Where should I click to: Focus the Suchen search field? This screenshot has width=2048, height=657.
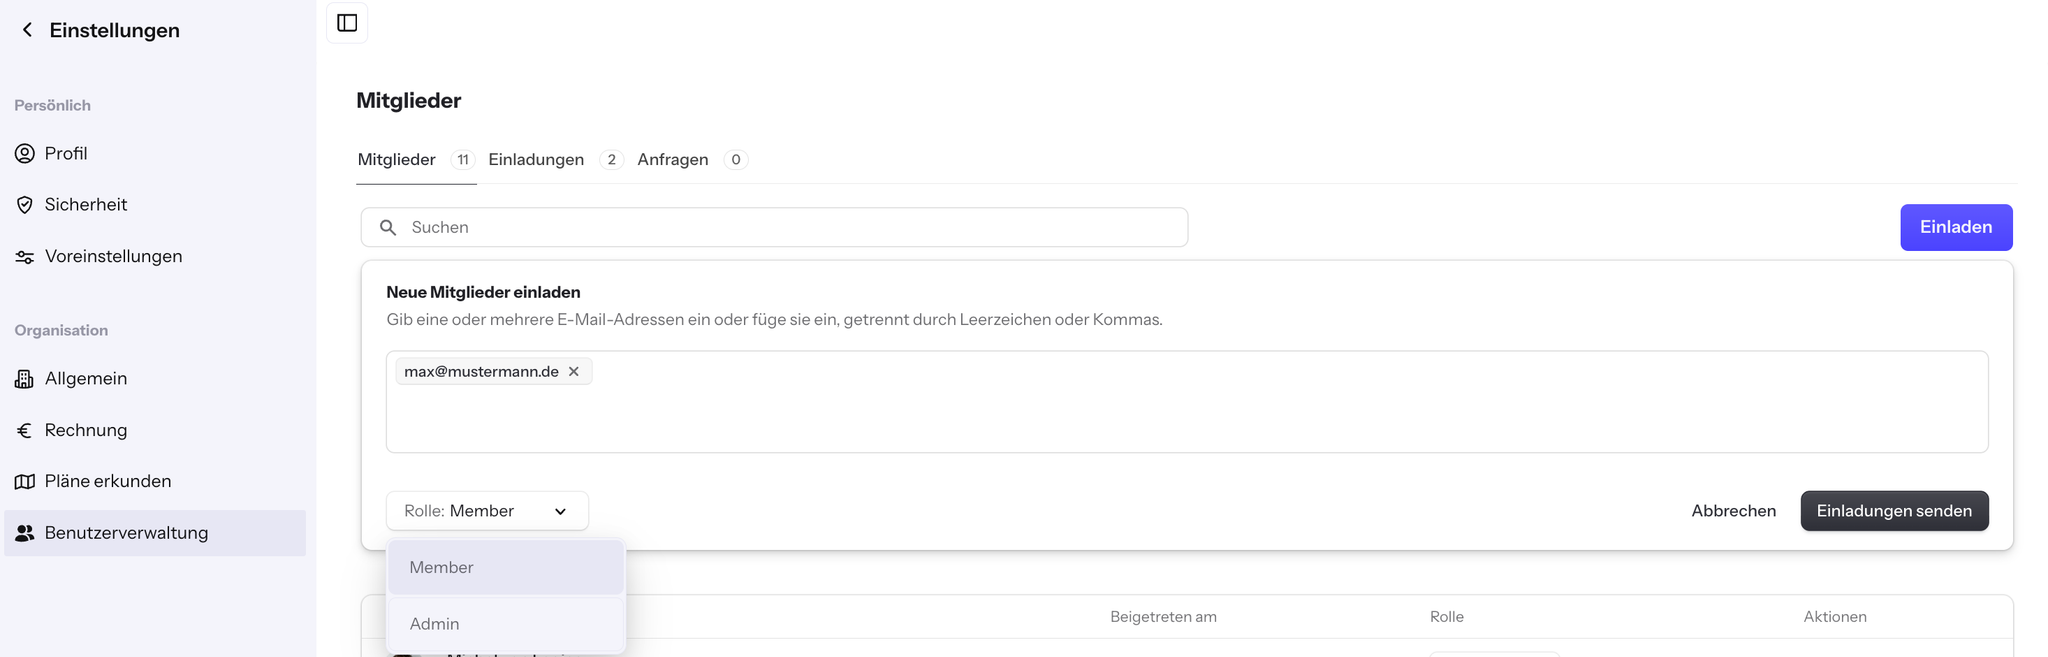coord(774,227)
